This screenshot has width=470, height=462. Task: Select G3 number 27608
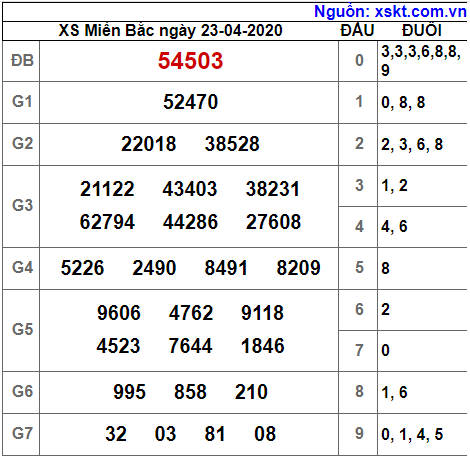tap(273, 222)
